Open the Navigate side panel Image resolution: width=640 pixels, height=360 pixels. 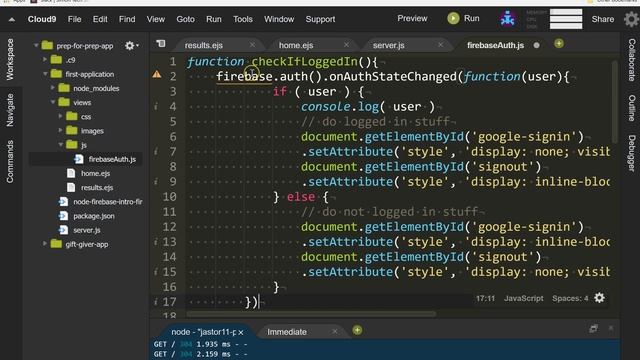pyautogui.click(x=10, y=110)
